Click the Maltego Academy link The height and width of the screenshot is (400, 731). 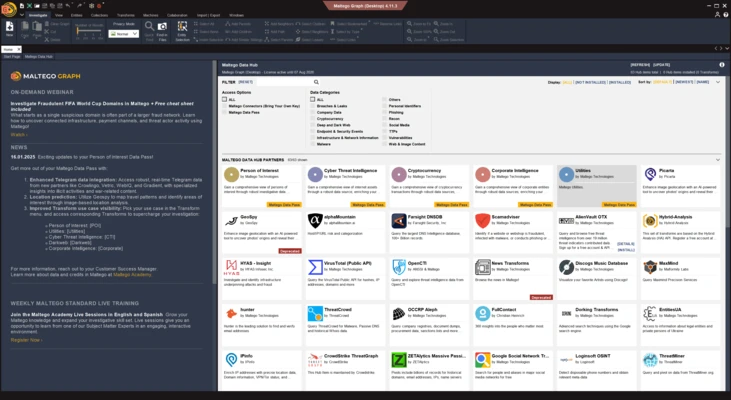[x=132, y=275]
